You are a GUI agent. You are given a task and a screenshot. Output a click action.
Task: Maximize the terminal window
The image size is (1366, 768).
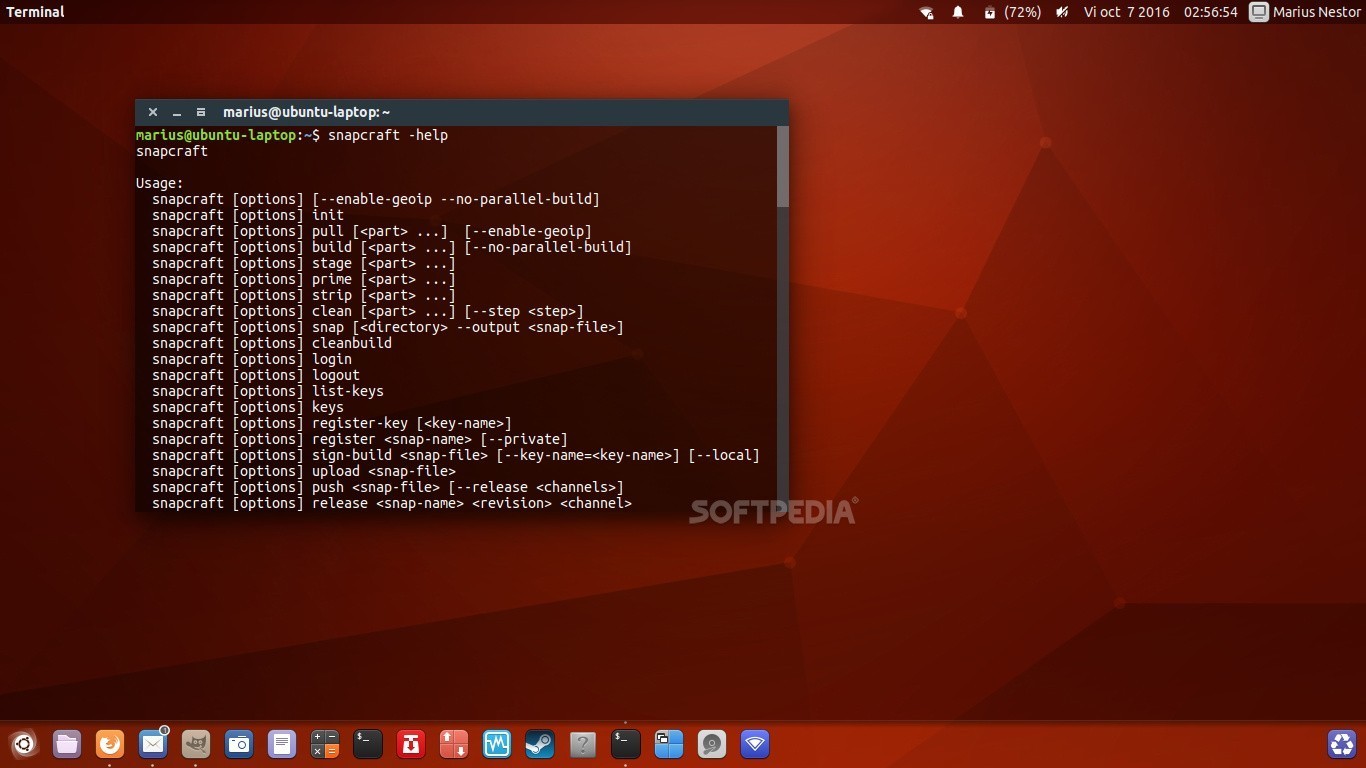[201, 112]
